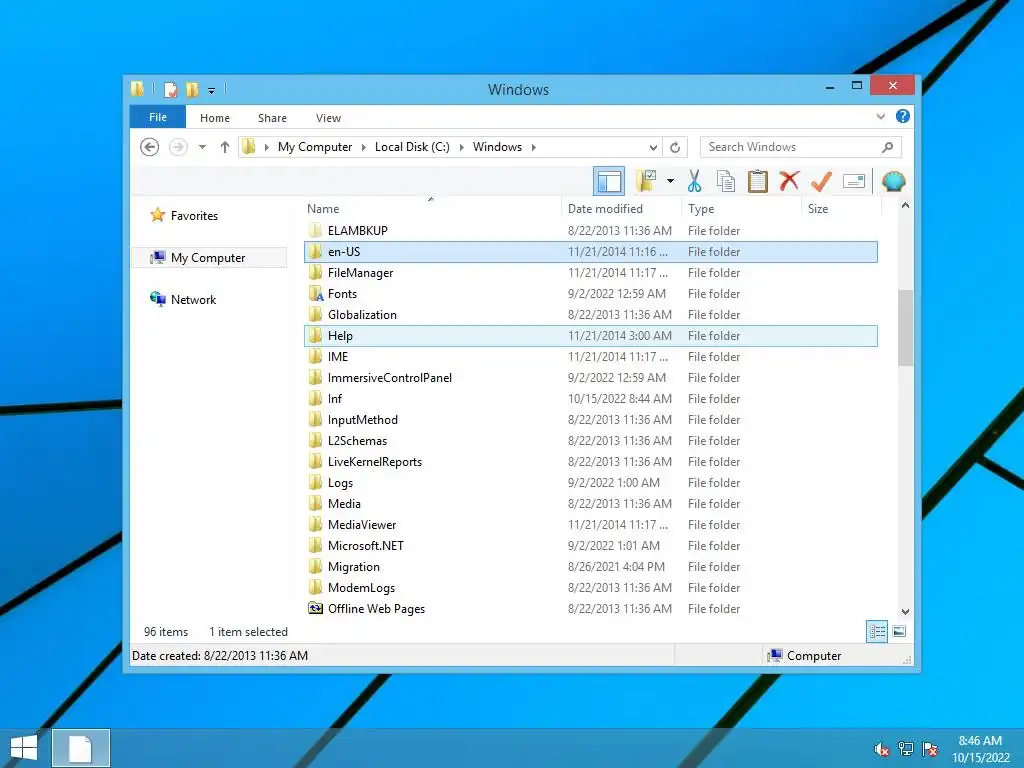Select the Globalization folder
The height and width of the screenshot is (768, 1024).
[591, 315]
